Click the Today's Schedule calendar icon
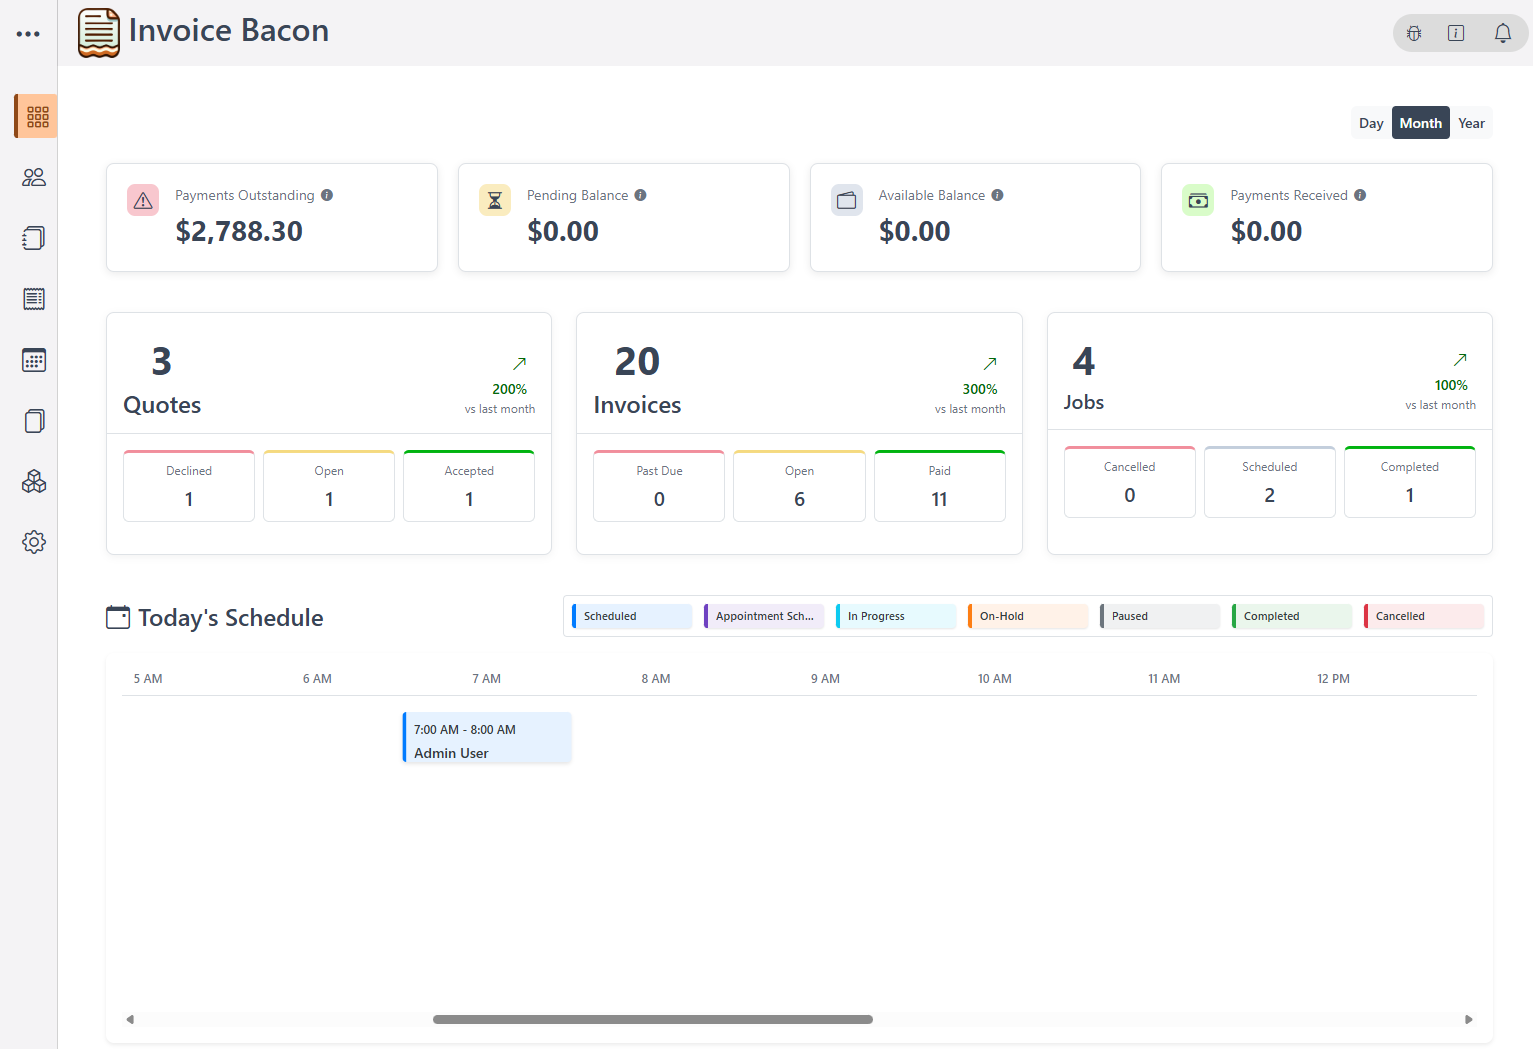Viewport: 1533px width, 1049px height. [118, 617]
